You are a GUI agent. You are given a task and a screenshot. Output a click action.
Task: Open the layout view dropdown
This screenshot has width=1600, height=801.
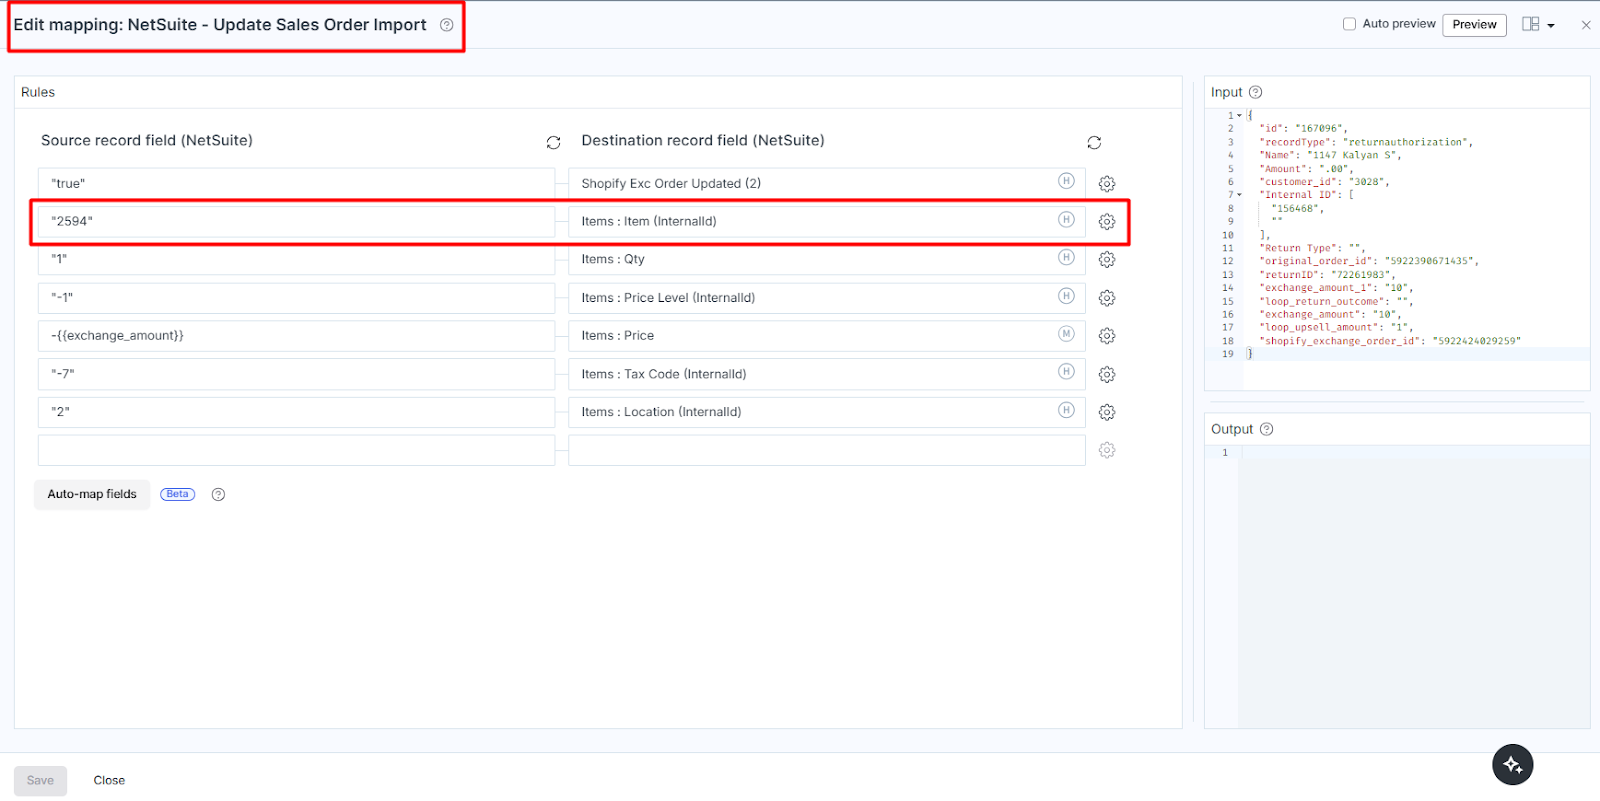[1538, 25]
